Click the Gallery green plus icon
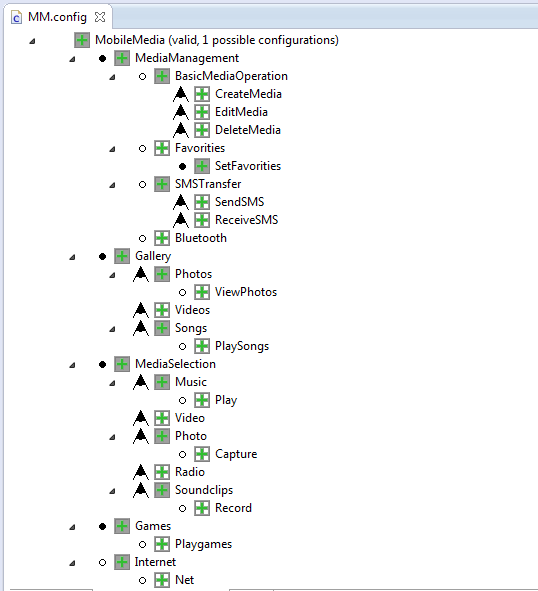The width and height of the screenshot is (538, 591). [122, 256]
